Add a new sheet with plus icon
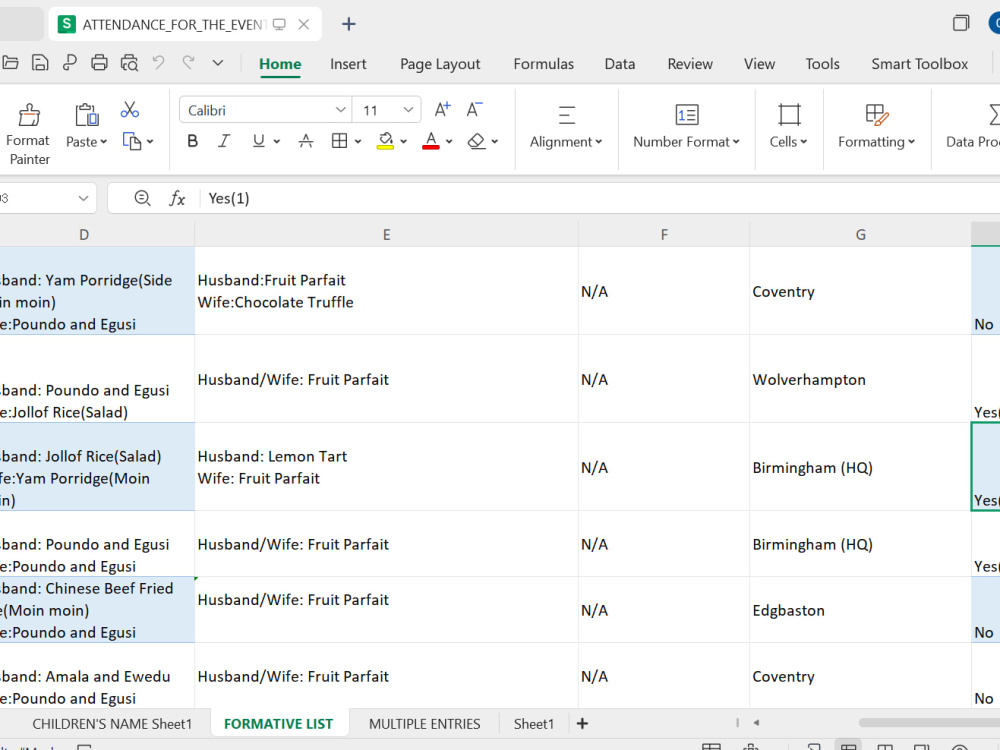Image resolution: width=1000 pixels, height=750 pixels. coord(582,723)
